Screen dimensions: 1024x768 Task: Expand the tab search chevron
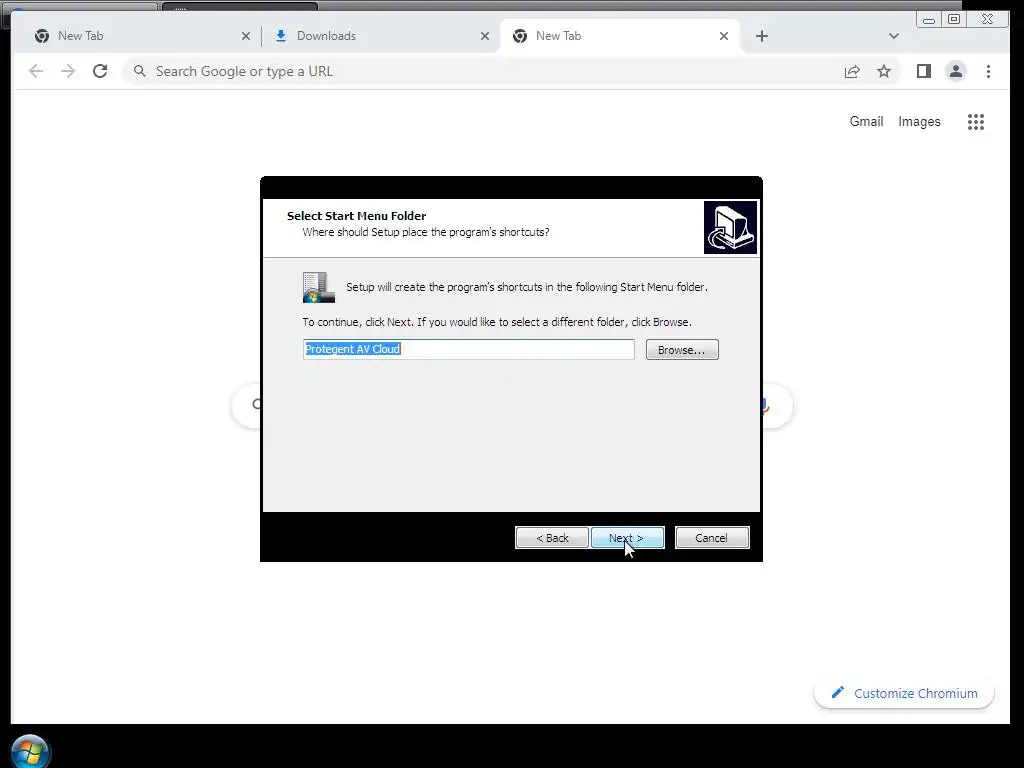(x=893, y=36)
